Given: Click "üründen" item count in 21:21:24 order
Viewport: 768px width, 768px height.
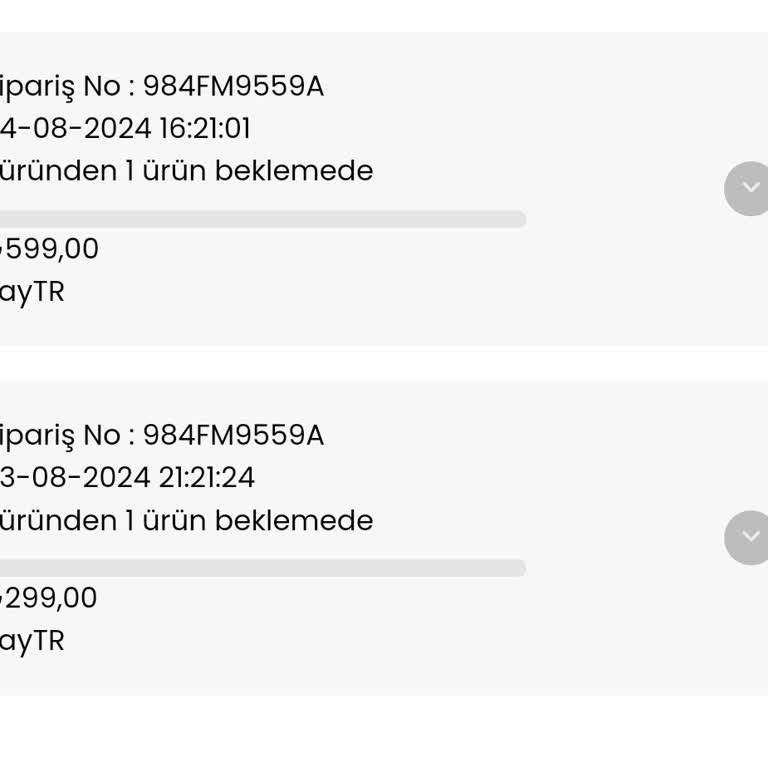Looking at the screenshot, I should [58, 521].
